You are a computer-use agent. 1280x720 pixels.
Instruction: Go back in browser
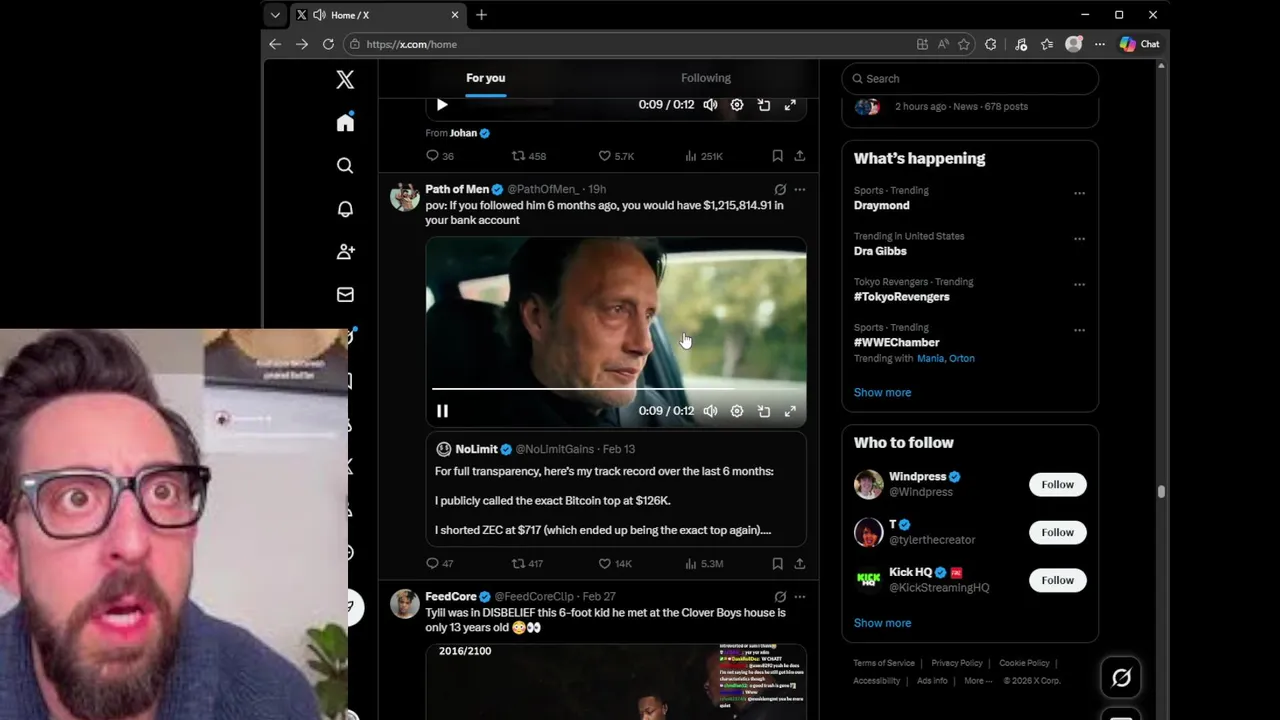275,44
